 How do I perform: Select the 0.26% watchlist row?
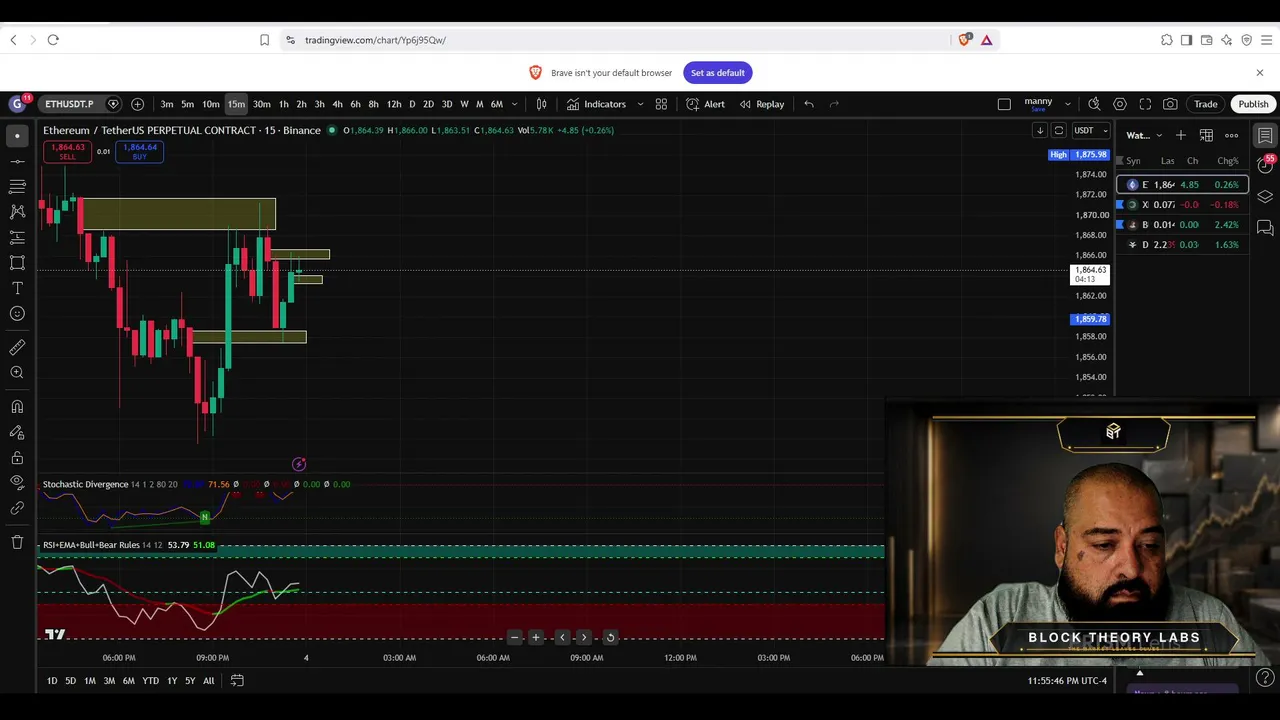click(x=1182, y=185)
